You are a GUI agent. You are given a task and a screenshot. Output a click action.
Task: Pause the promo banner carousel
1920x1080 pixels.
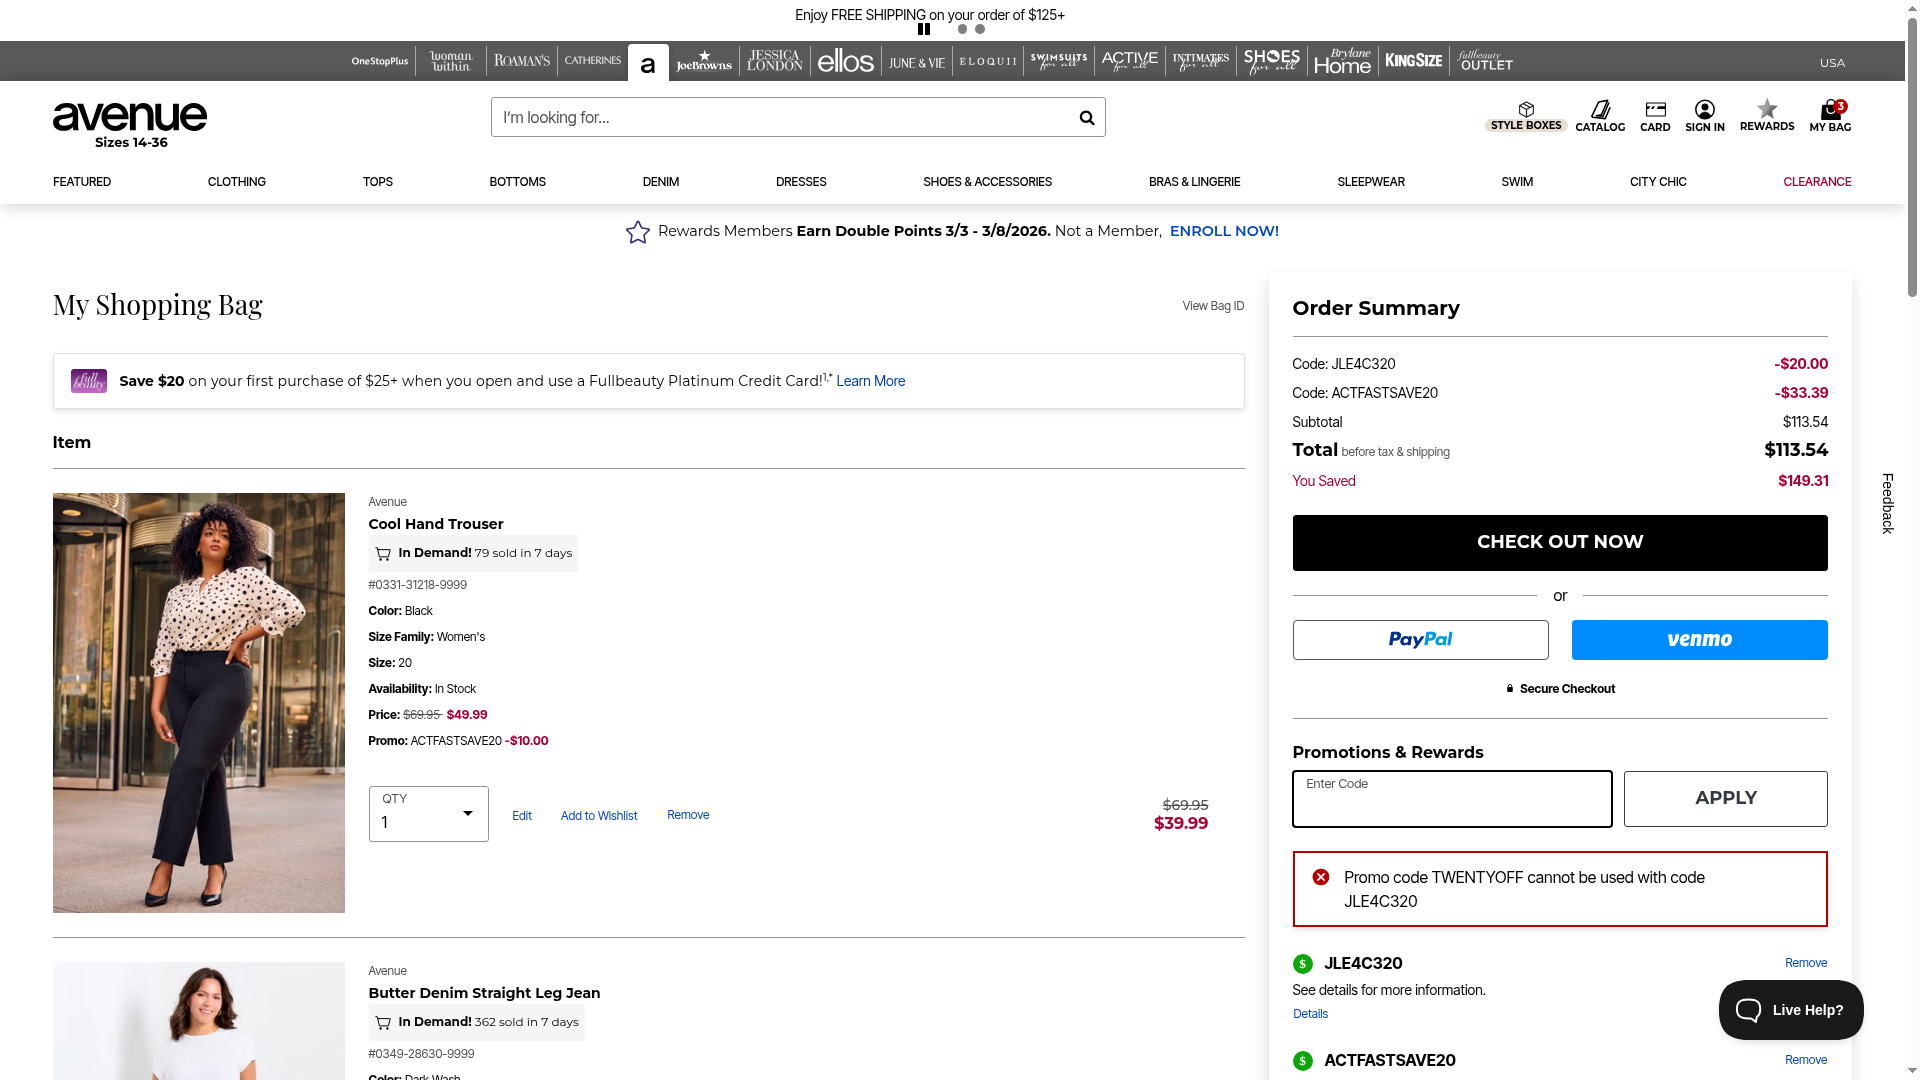coord(924,29)
